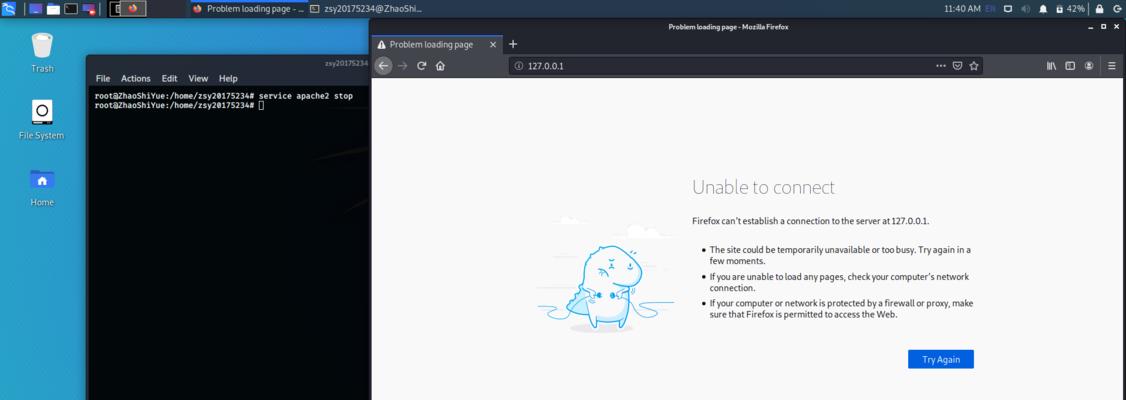
Task: Go forward in Firefox
Action: click(403, 65)
